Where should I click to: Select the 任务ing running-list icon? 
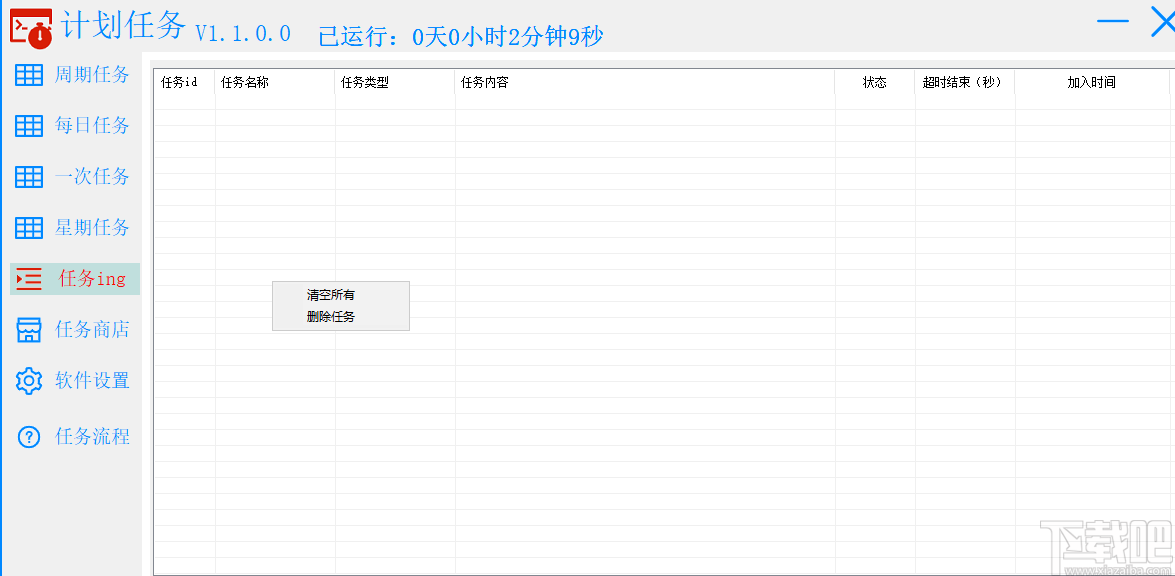point(28,279)
